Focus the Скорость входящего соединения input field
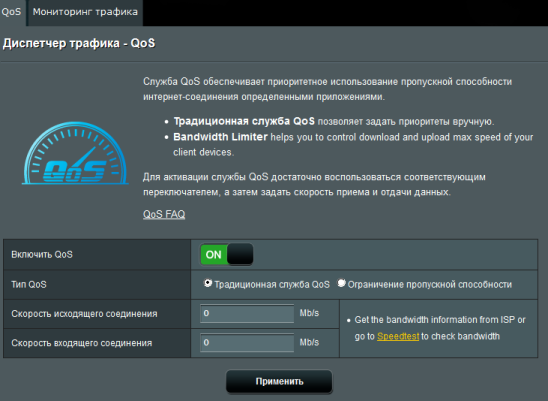548x401 pixels. pyautogui.click(x=247, y=343)
